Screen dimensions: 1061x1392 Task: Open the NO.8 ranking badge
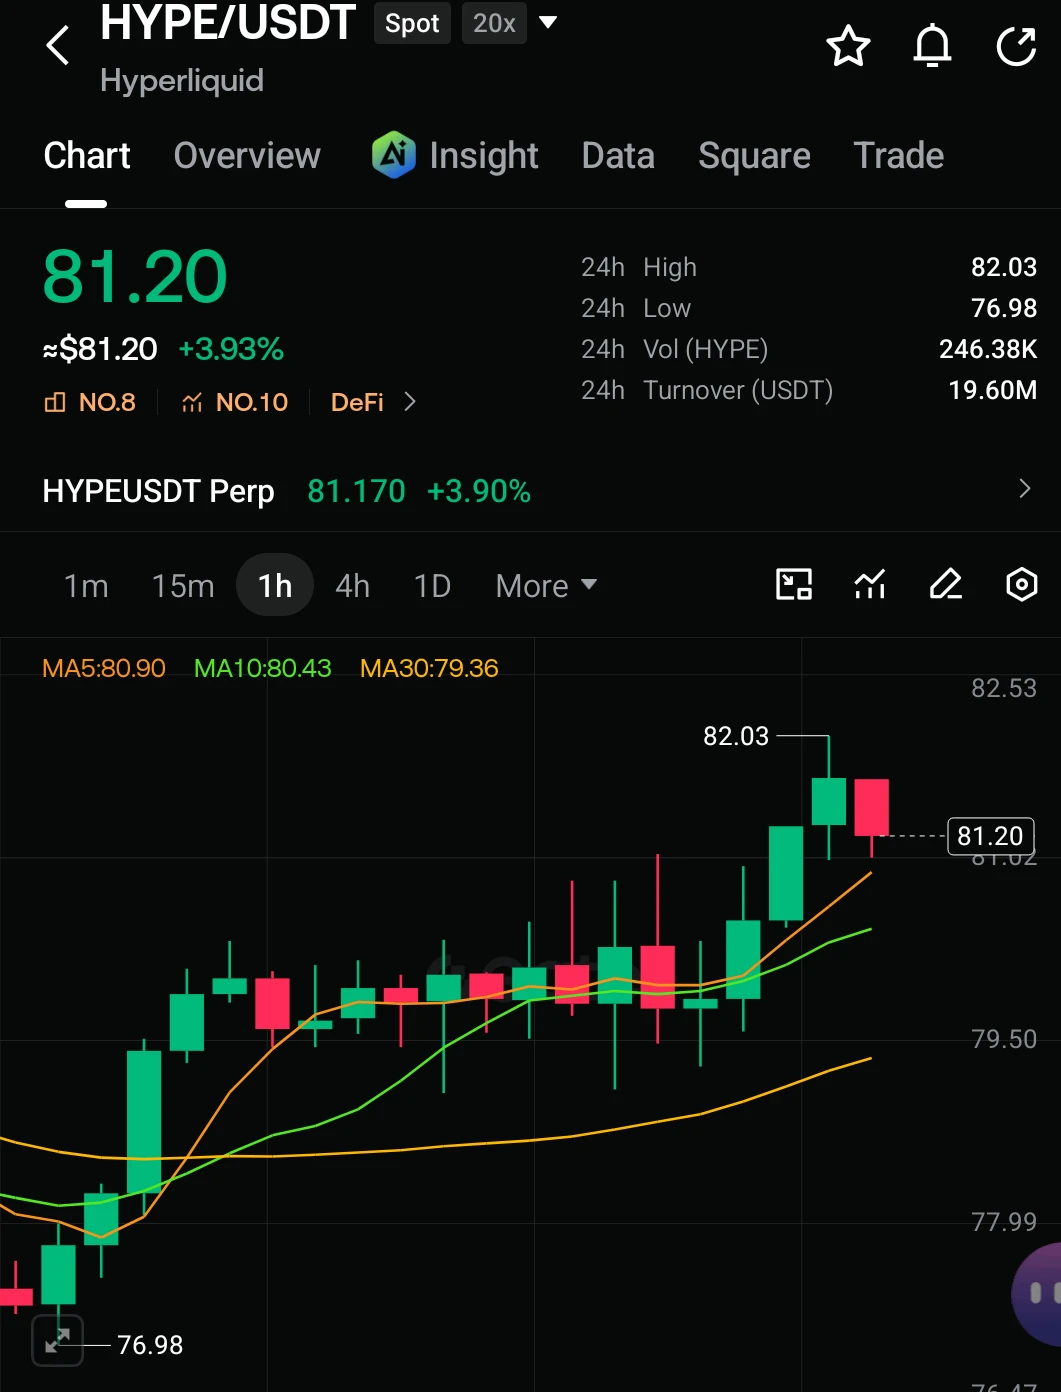point(90,402)
